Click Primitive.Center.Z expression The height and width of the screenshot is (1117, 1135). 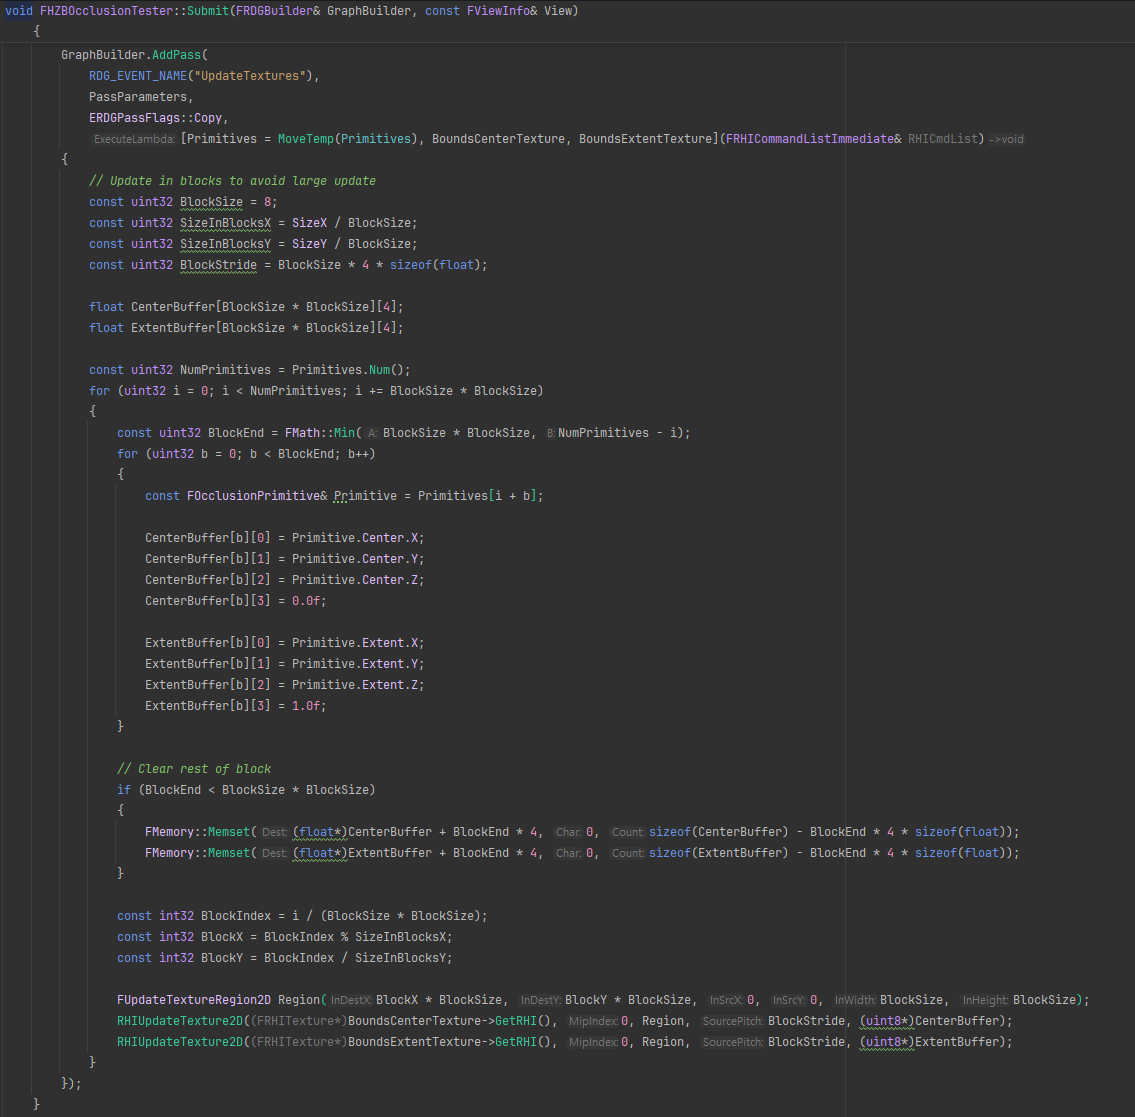pos(355,580)
